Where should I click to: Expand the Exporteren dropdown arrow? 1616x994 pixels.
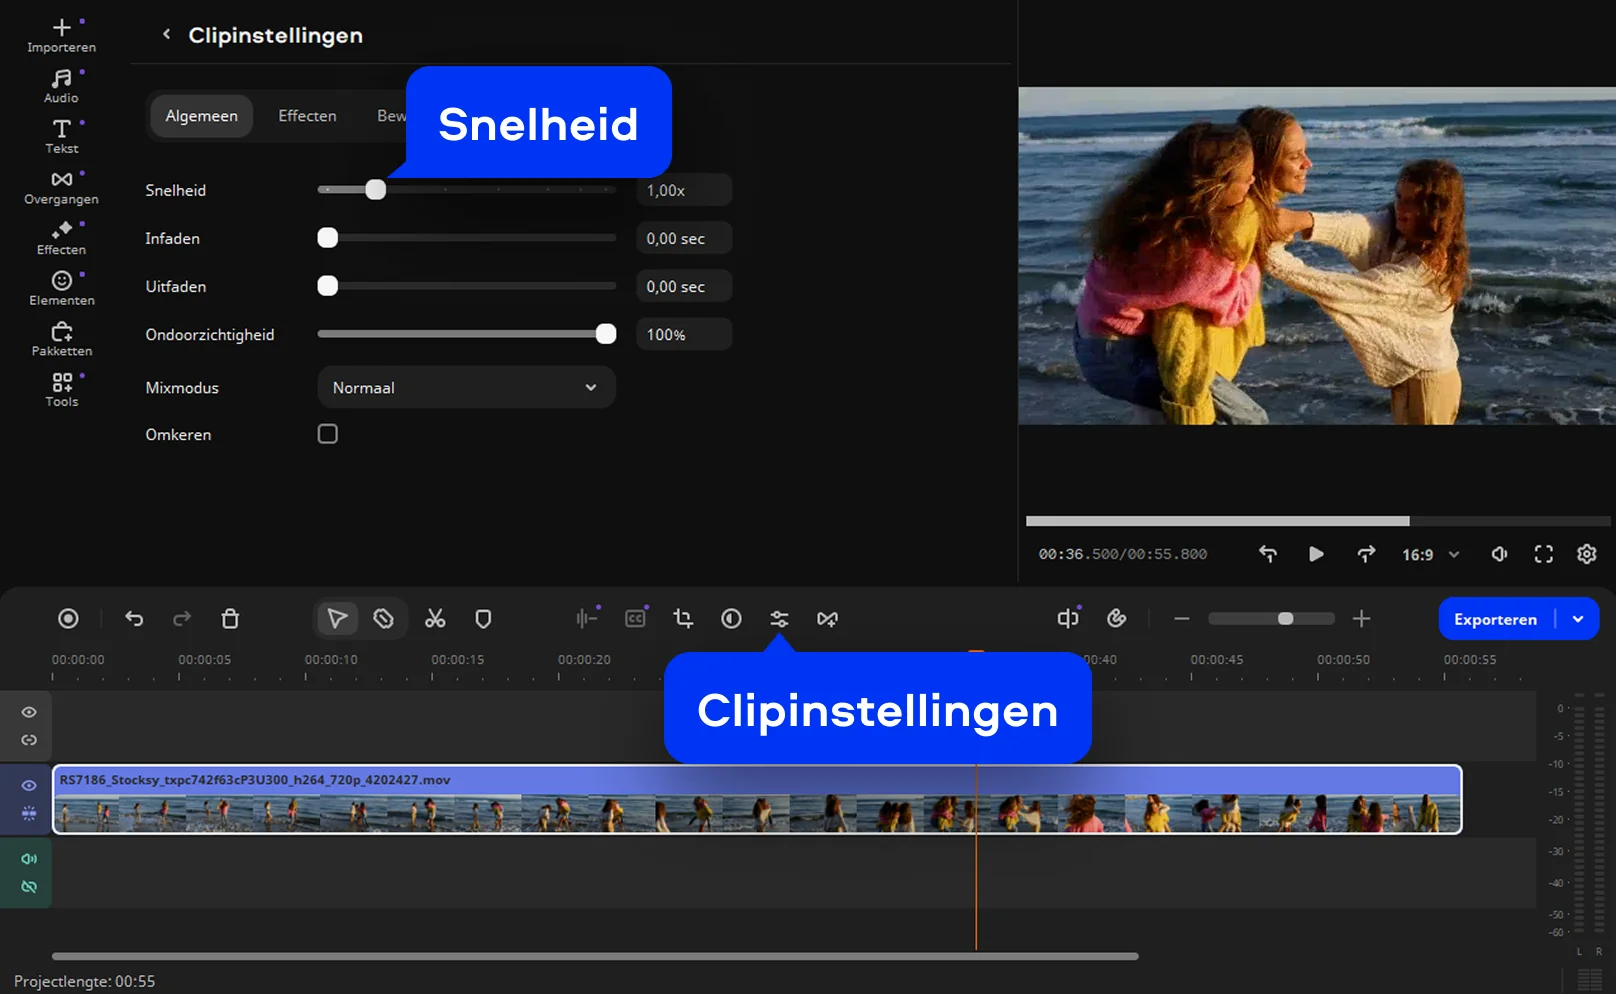[1578, 619]
